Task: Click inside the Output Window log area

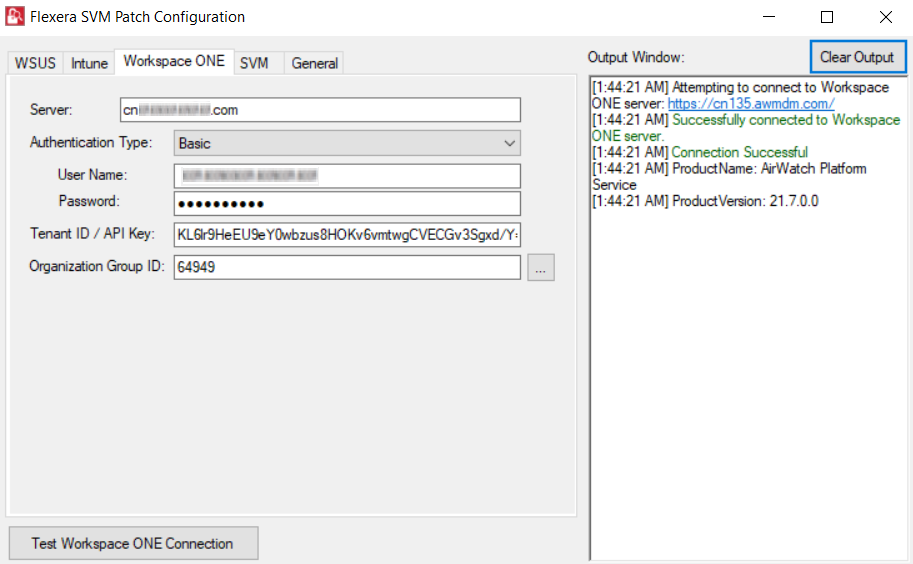Action: (x=748, y=380)
